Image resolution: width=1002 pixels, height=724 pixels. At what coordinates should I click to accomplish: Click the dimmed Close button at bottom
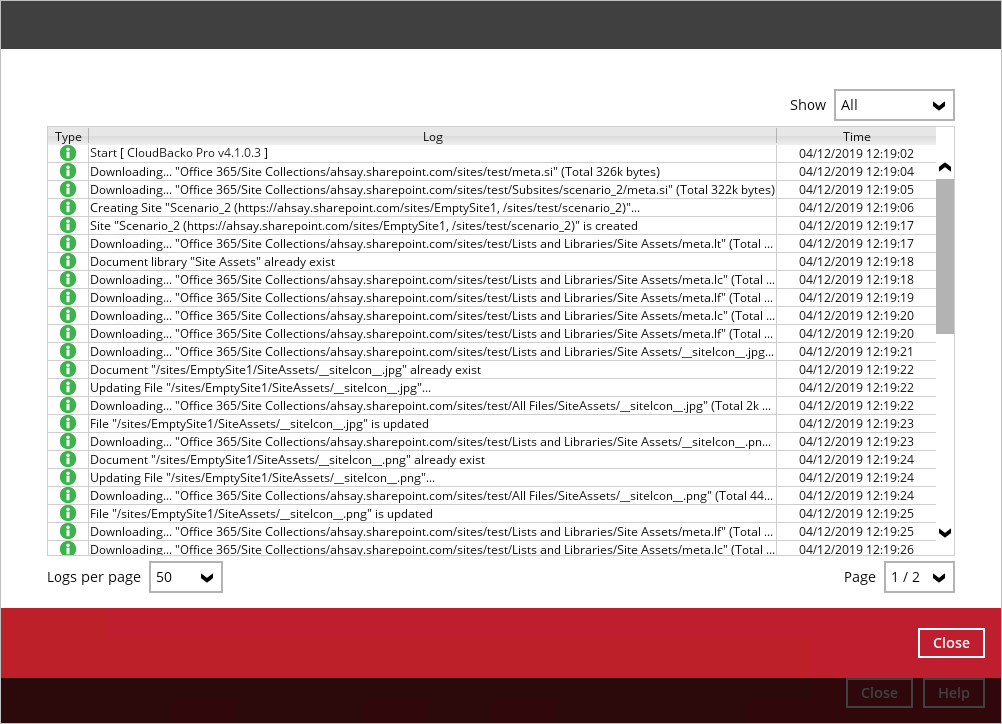[x=879, y=693]
